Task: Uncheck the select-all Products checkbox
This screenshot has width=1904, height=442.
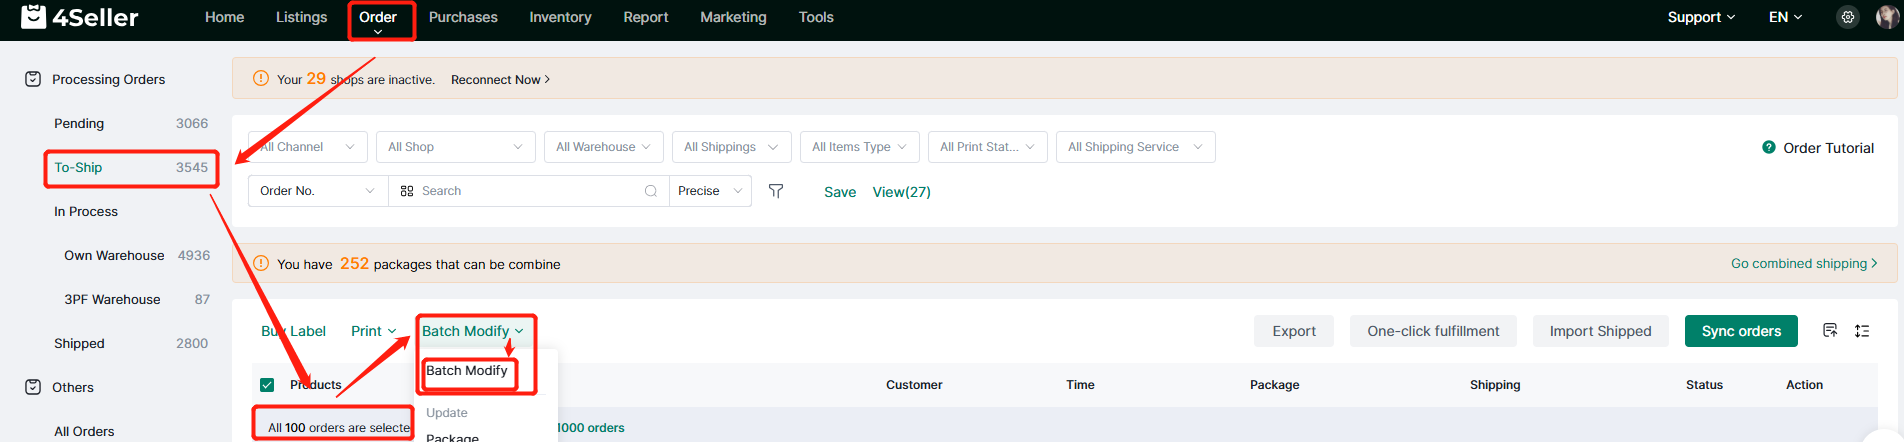Action: pos(267,385)
